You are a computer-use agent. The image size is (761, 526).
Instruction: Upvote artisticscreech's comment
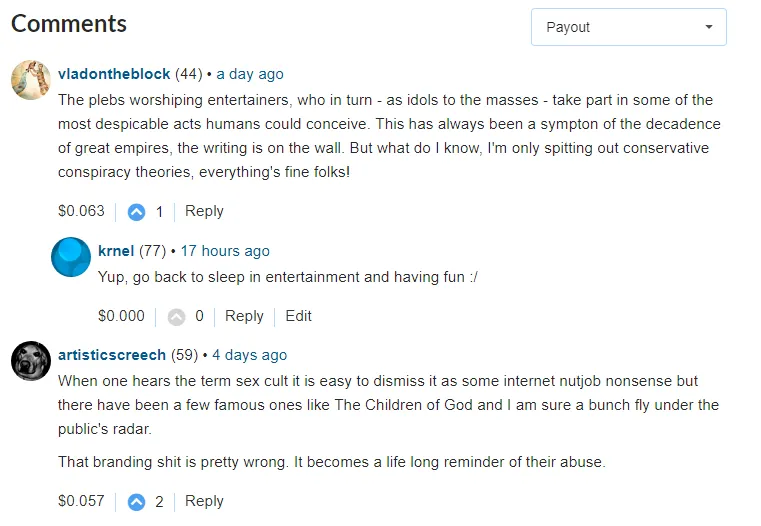point(137,502)
